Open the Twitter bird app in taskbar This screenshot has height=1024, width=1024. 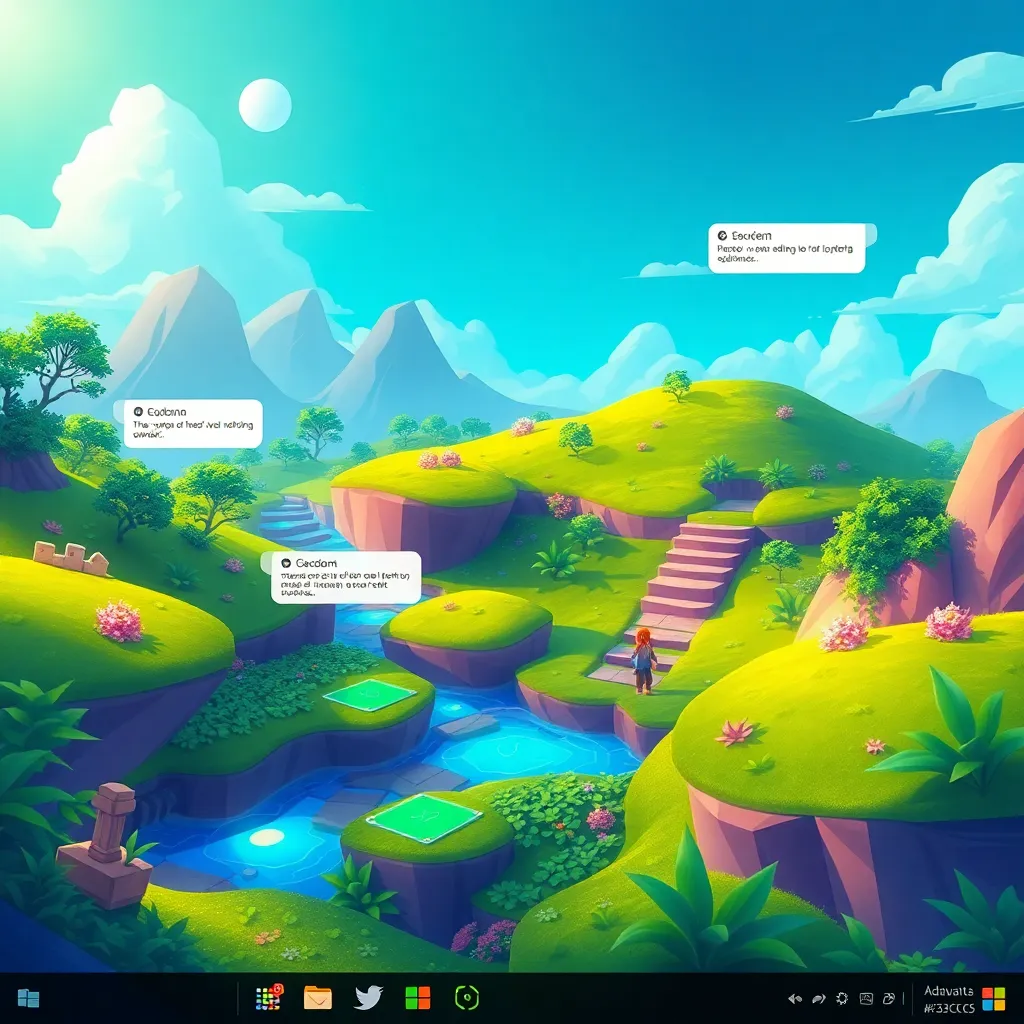click(x=368, y=997)
